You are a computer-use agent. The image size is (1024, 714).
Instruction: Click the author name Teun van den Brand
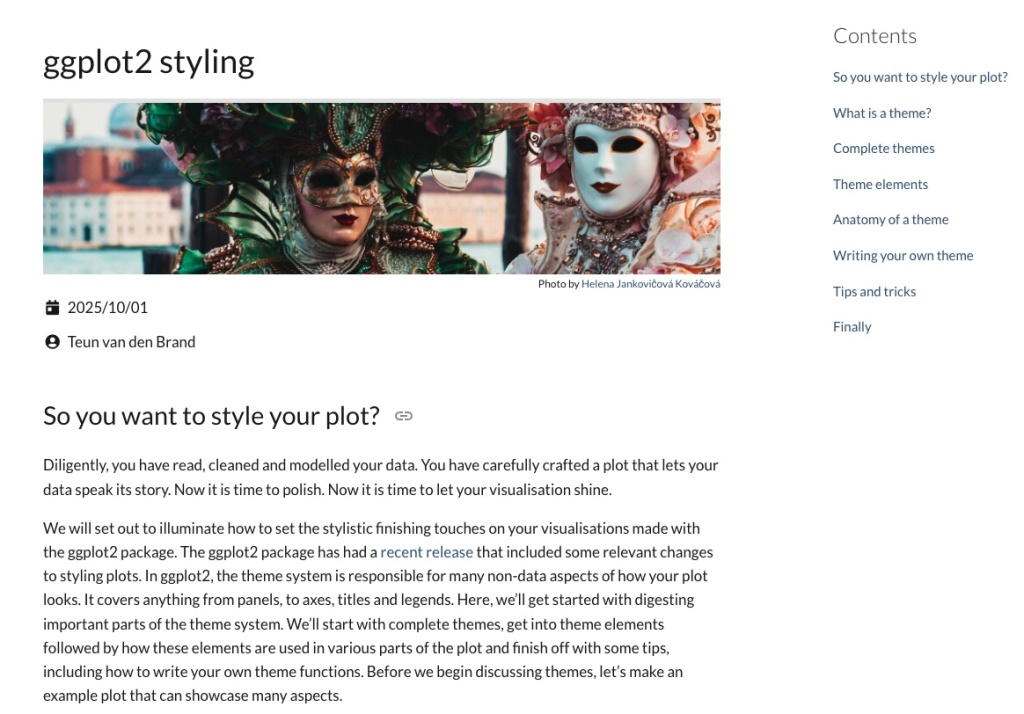[x=131, y=342]
